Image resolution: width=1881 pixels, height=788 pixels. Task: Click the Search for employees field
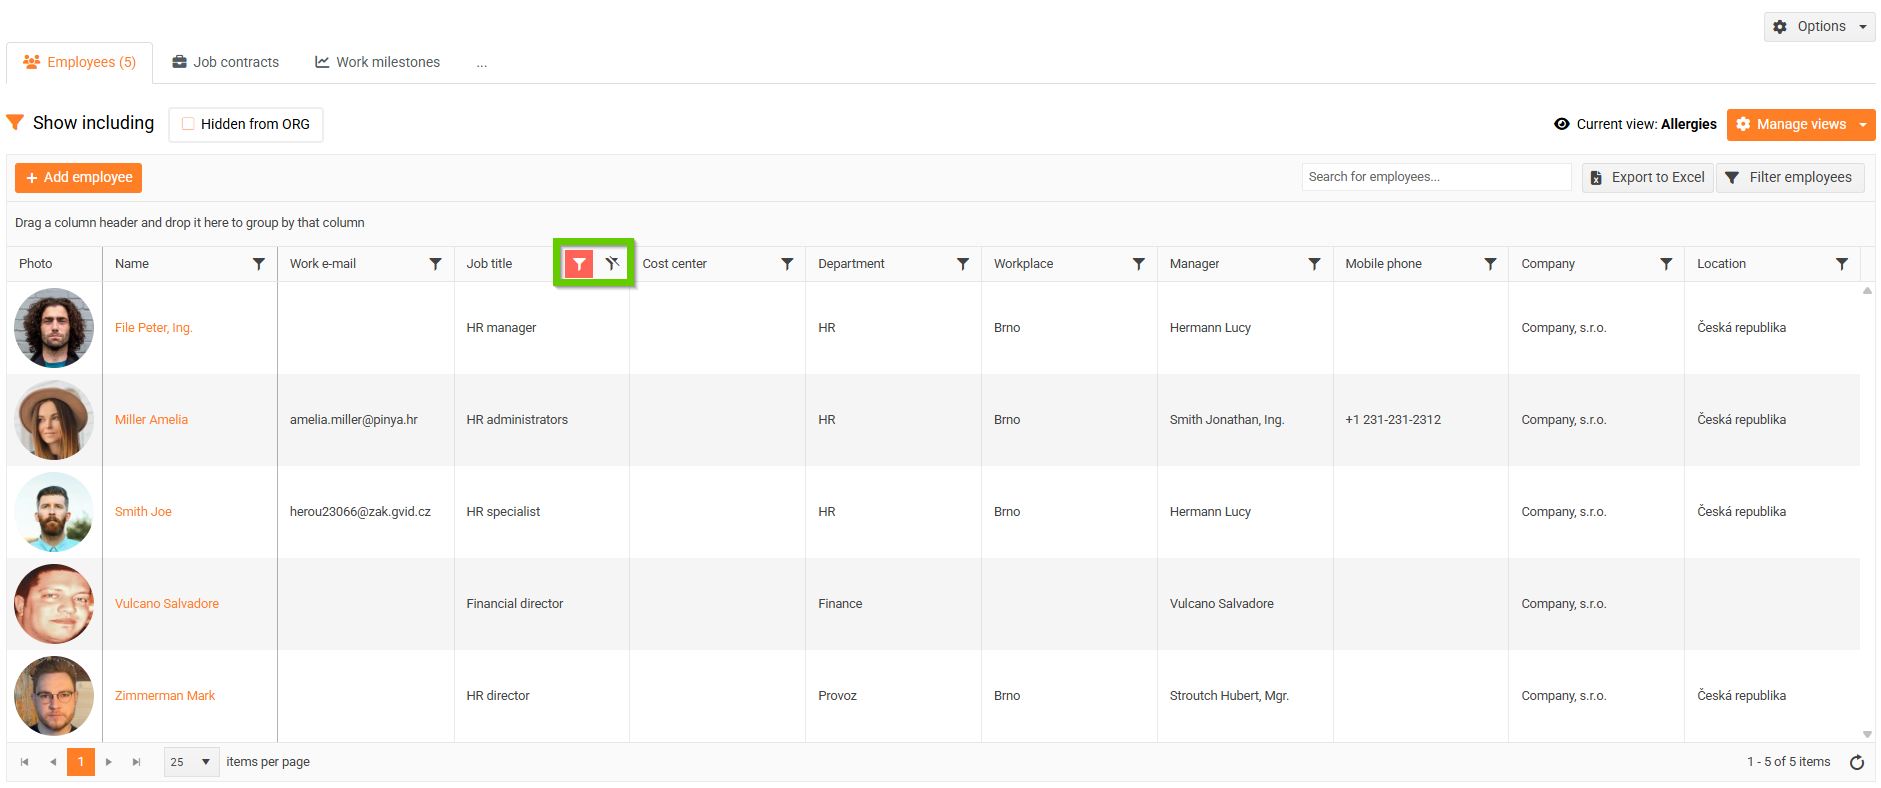pyautogui.click(x=1435, y=177)
